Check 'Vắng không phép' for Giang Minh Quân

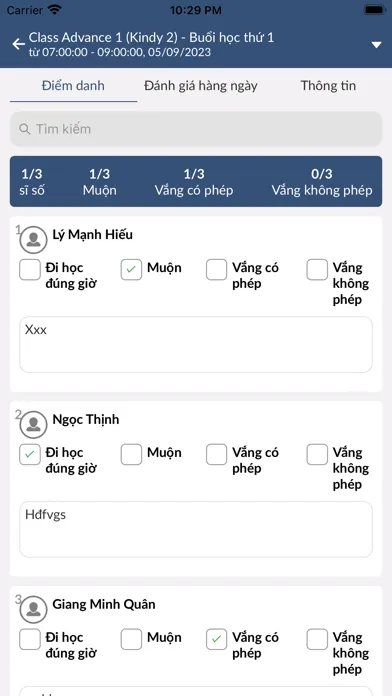317,639
